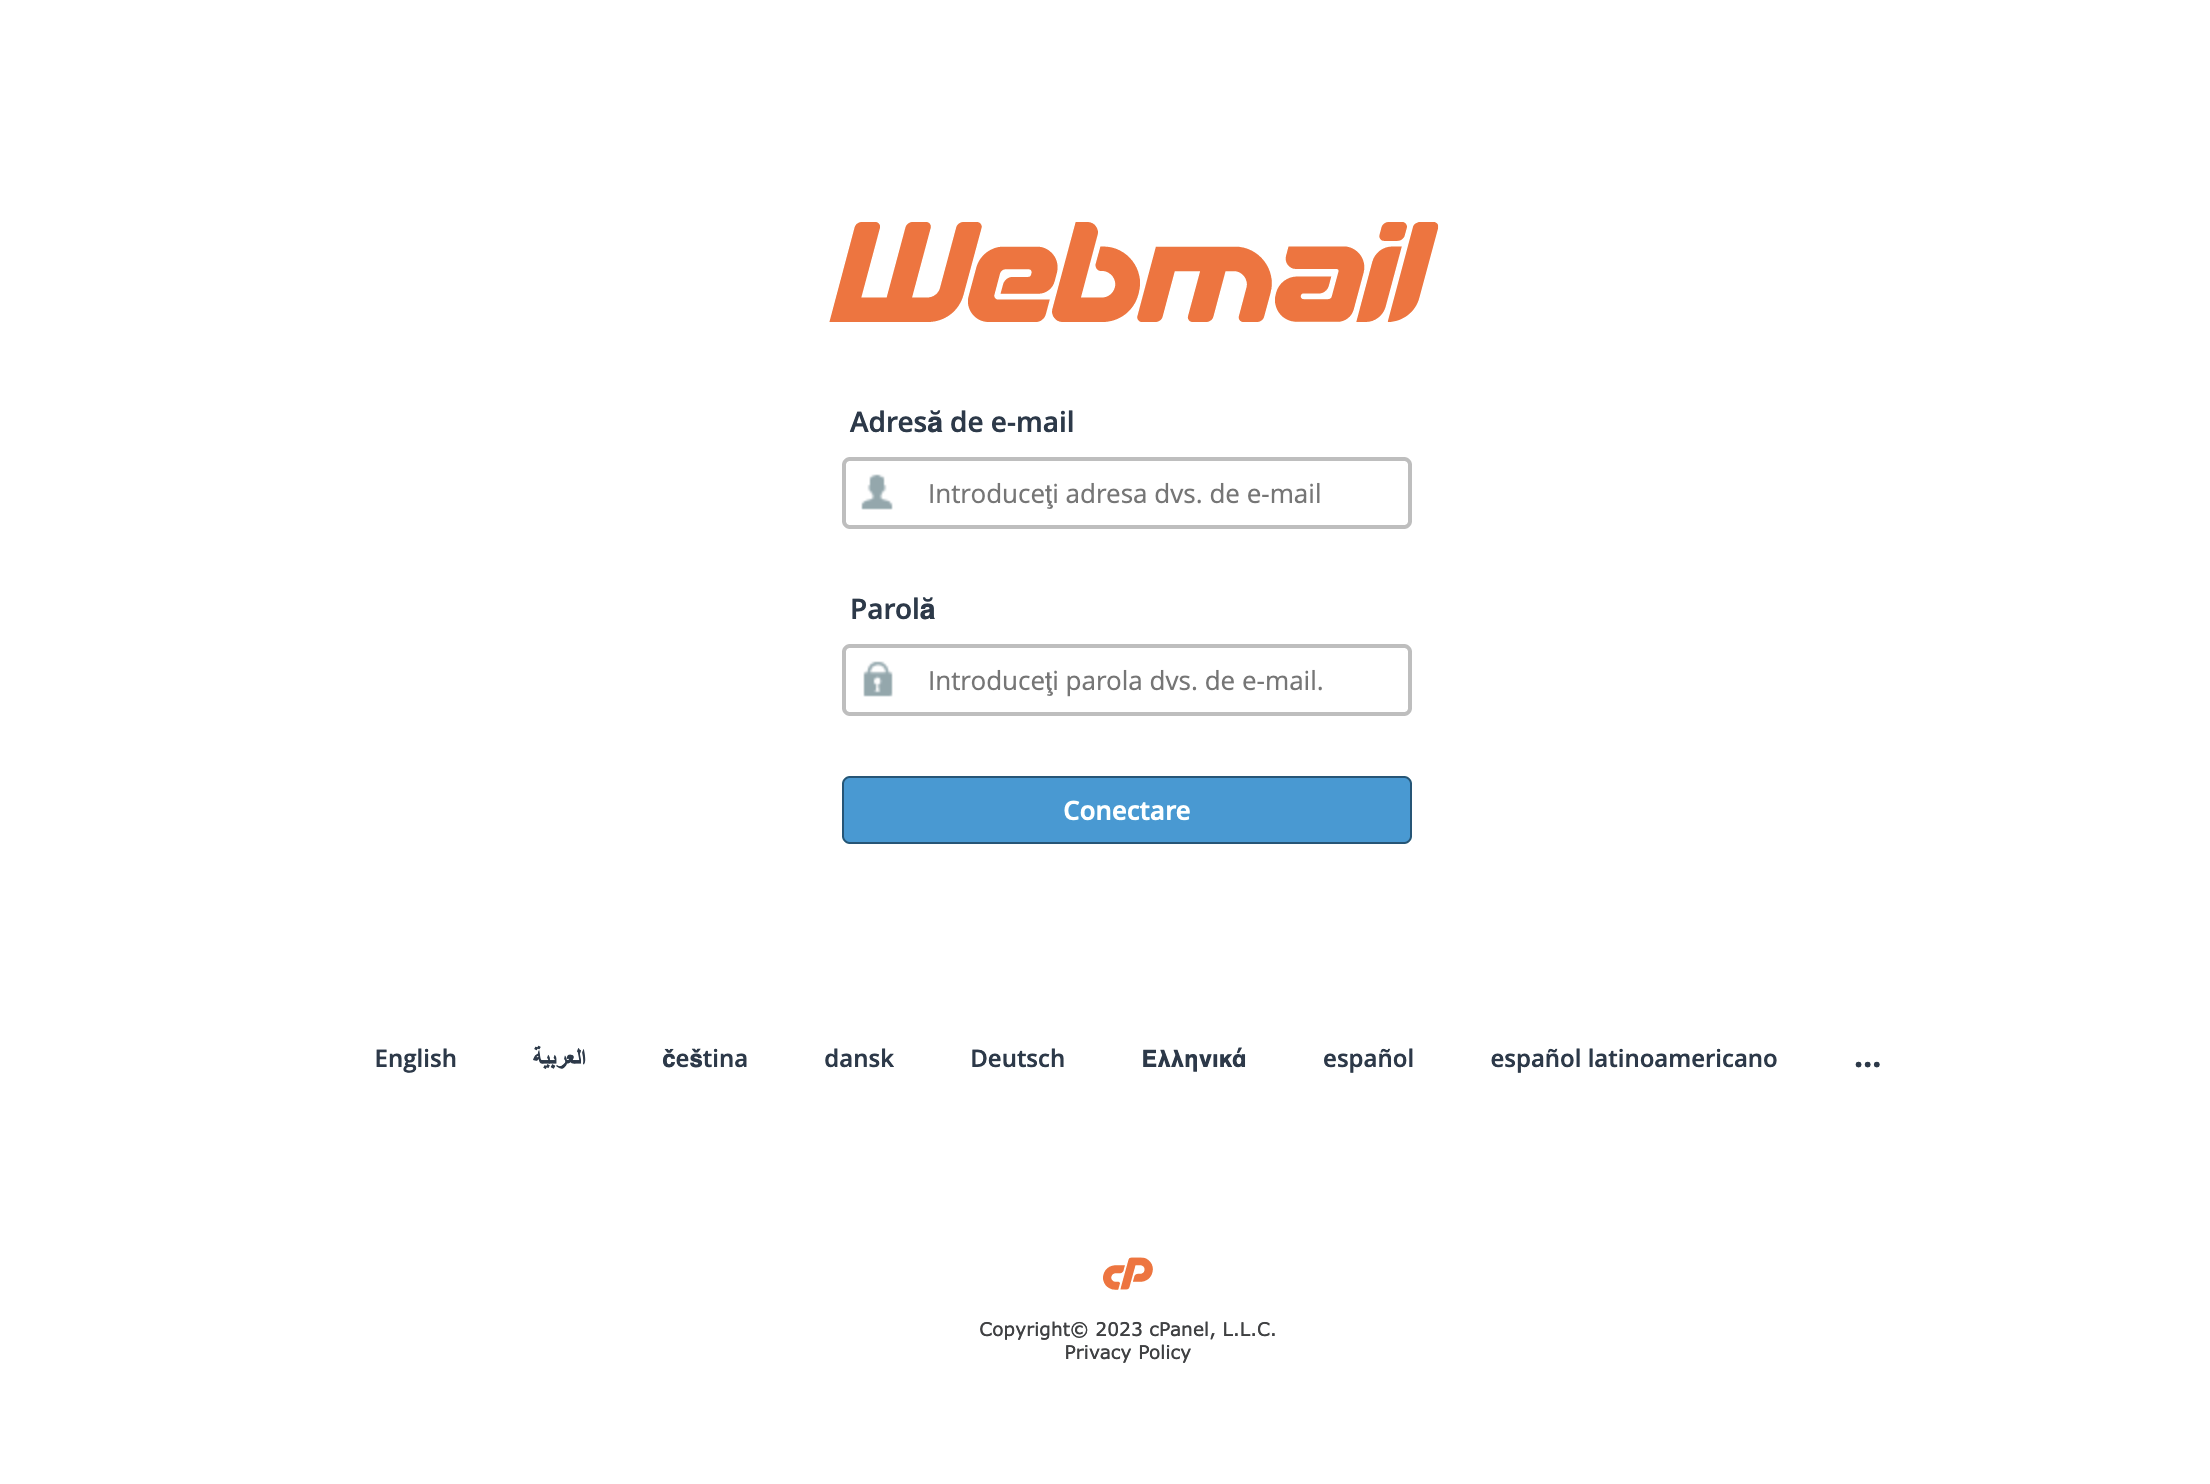Toggle to another login language
This screenshot has width=2210, height=1484.
[x=414, y=1057]
